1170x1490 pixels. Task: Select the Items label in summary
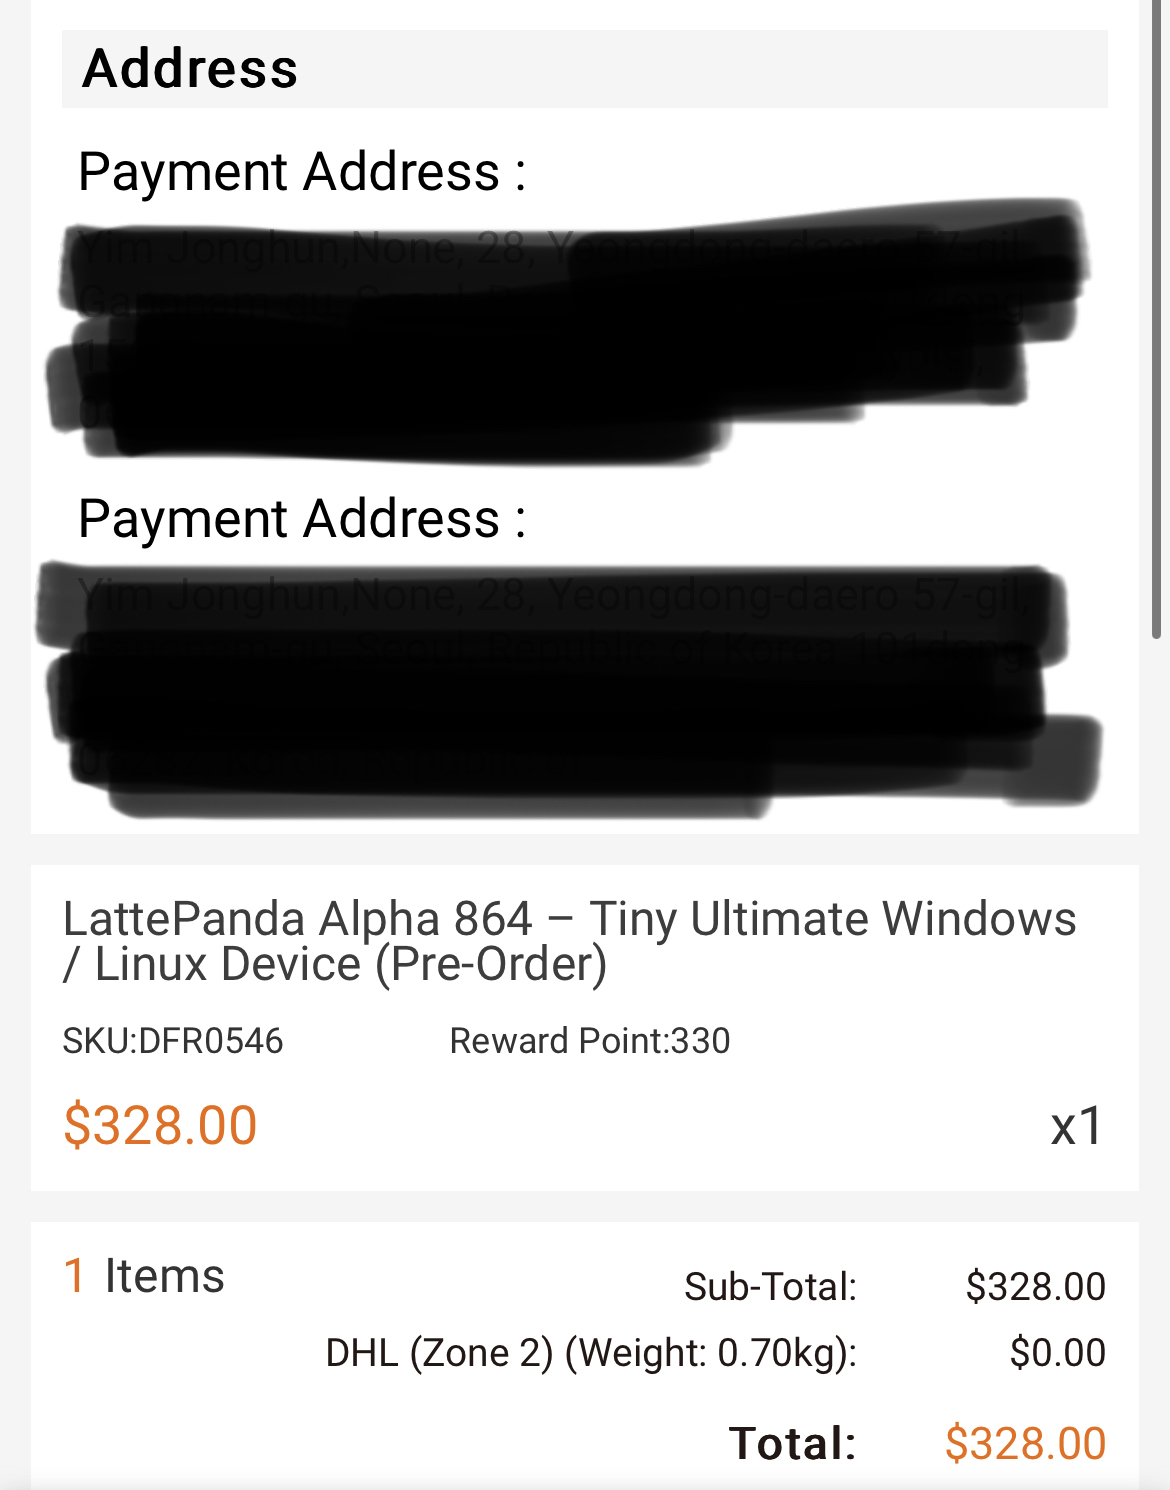tap(165, 1276)
